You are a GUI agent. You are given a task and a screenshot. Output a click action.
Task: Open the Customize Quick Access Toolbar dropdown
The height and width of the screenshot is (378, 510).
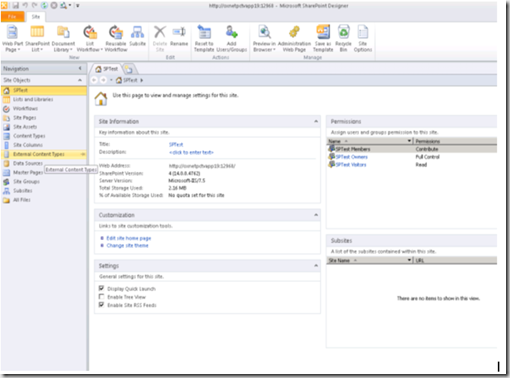77,5
